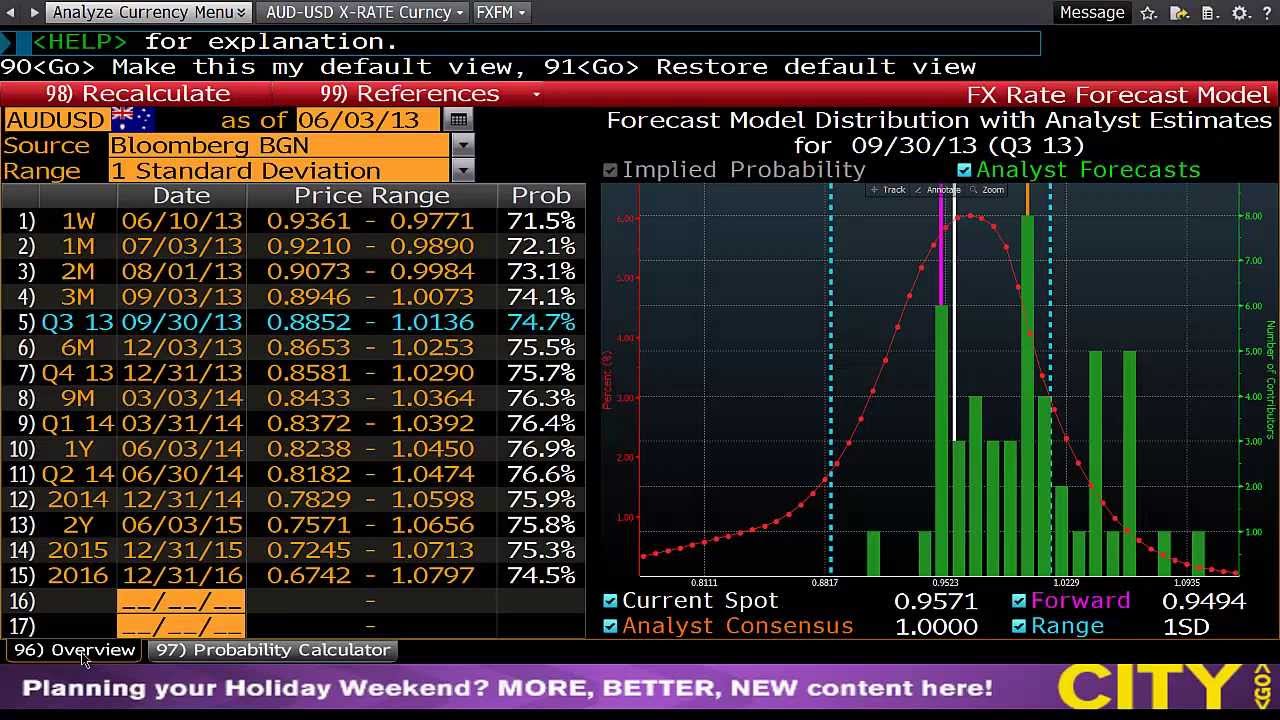Expand the Analyze Currency Menu dropdown

pos(150,12)
